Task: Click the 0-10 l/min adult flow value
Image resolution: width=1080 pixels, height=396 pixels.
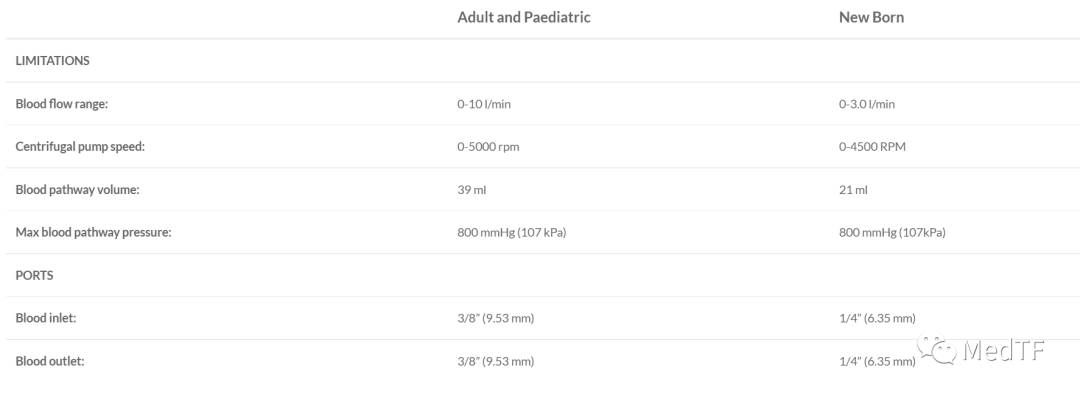Action: (x=484, y=104)
